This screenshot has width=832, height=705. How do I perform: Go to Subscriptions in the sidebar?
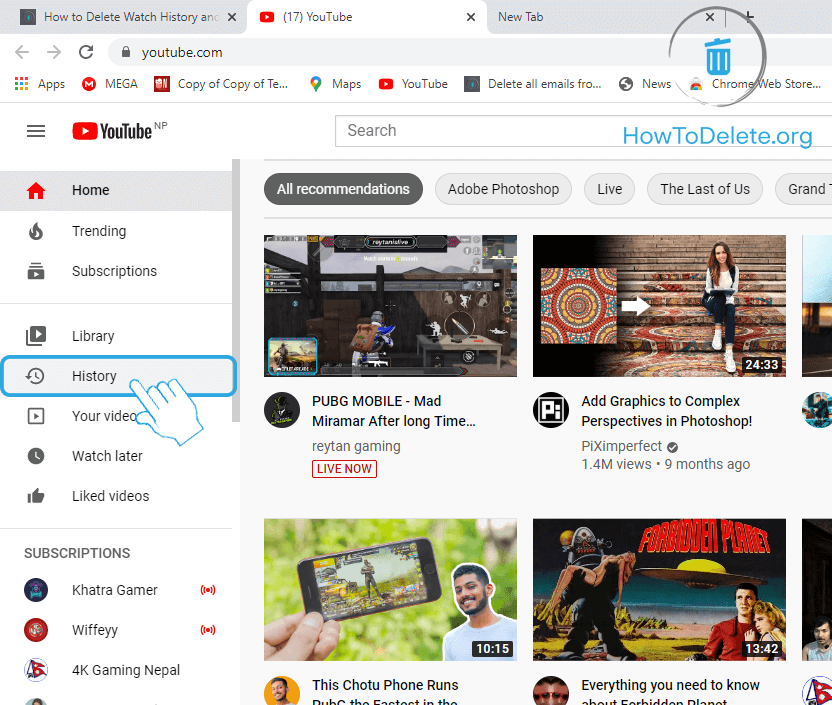coord(113,271)
